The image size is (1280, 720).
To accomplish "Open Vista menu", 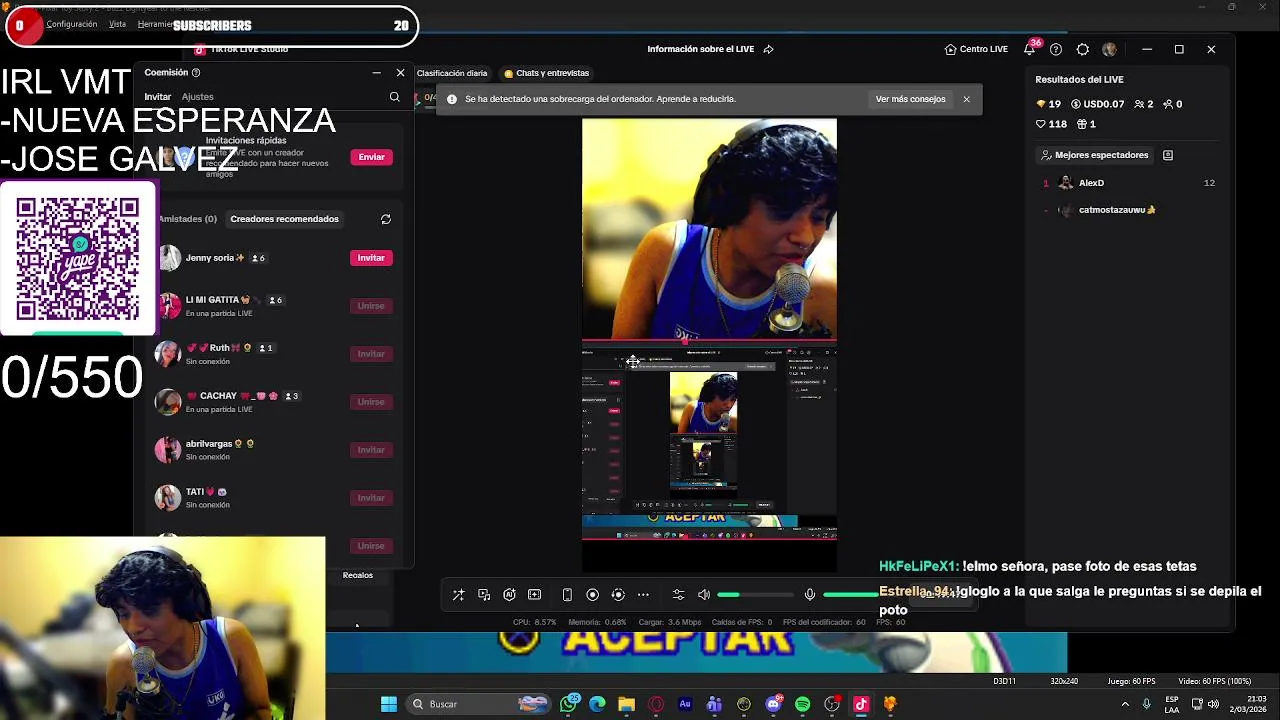I will pos(117,24).
